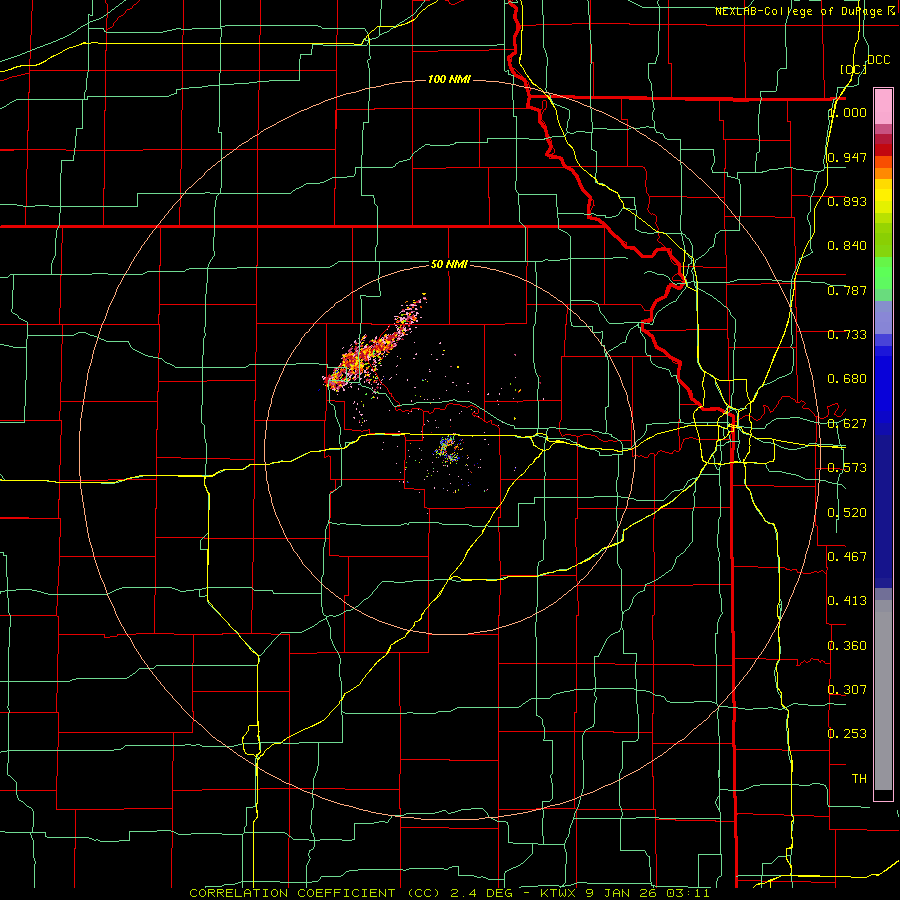The image size is (900, 900).
Task: Click the 0.520 legend value
Action: (x=847, y=513)
